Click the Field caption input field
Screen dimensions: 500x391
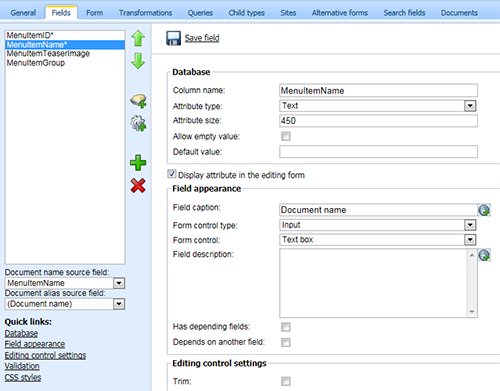click(x=378, y=210)
